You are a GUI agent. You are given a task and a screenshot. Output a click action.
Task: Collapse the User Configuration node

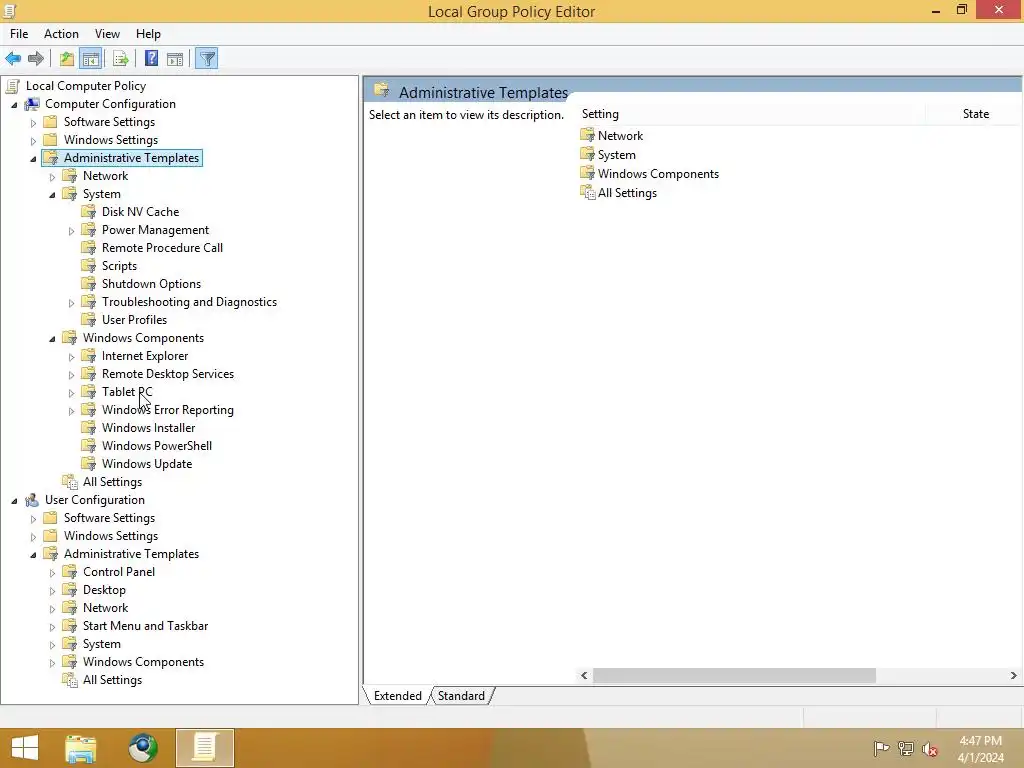pyautogui.click(x=14, y=500)
